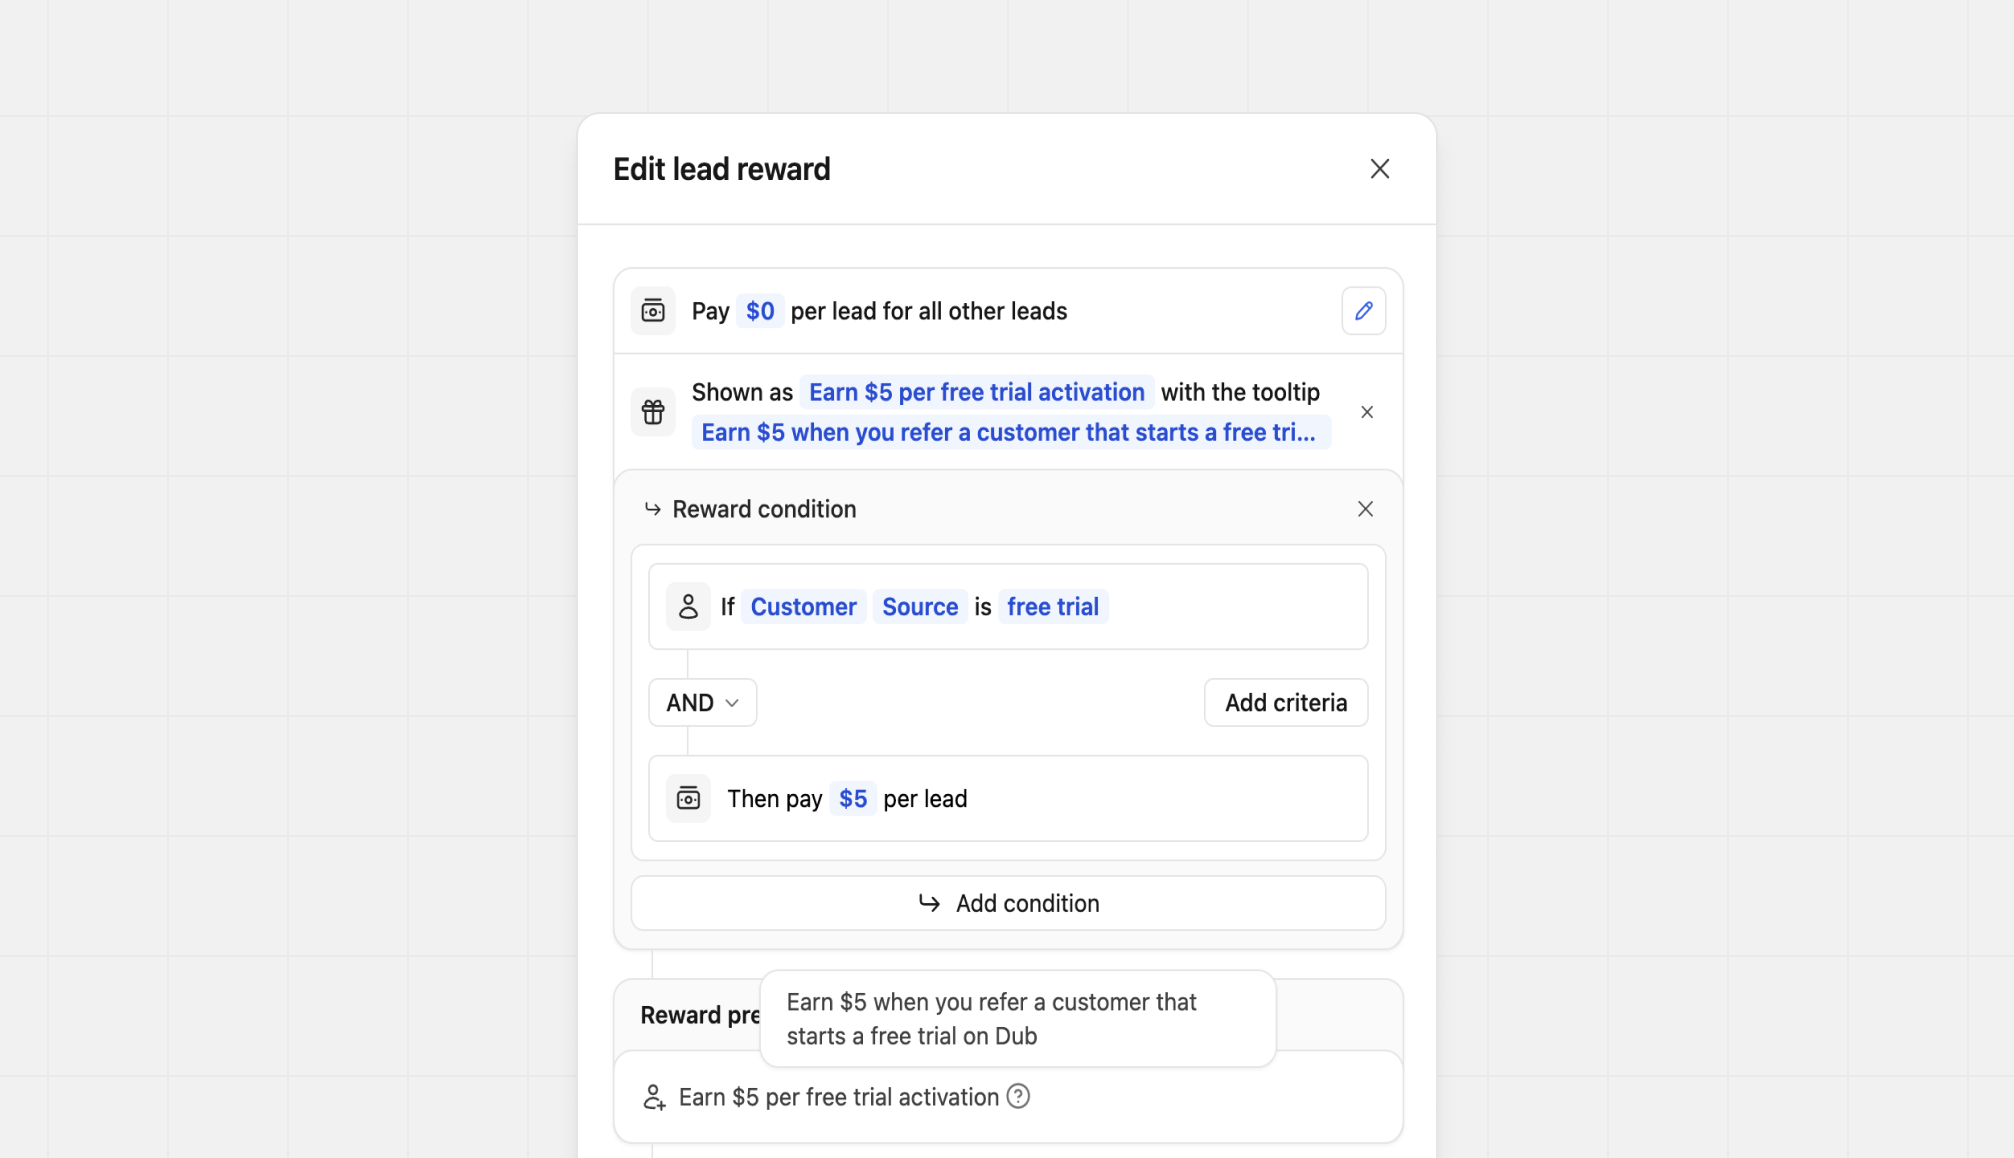
Task: Open the Source attribute selector
Action: [x=919, y=607]
